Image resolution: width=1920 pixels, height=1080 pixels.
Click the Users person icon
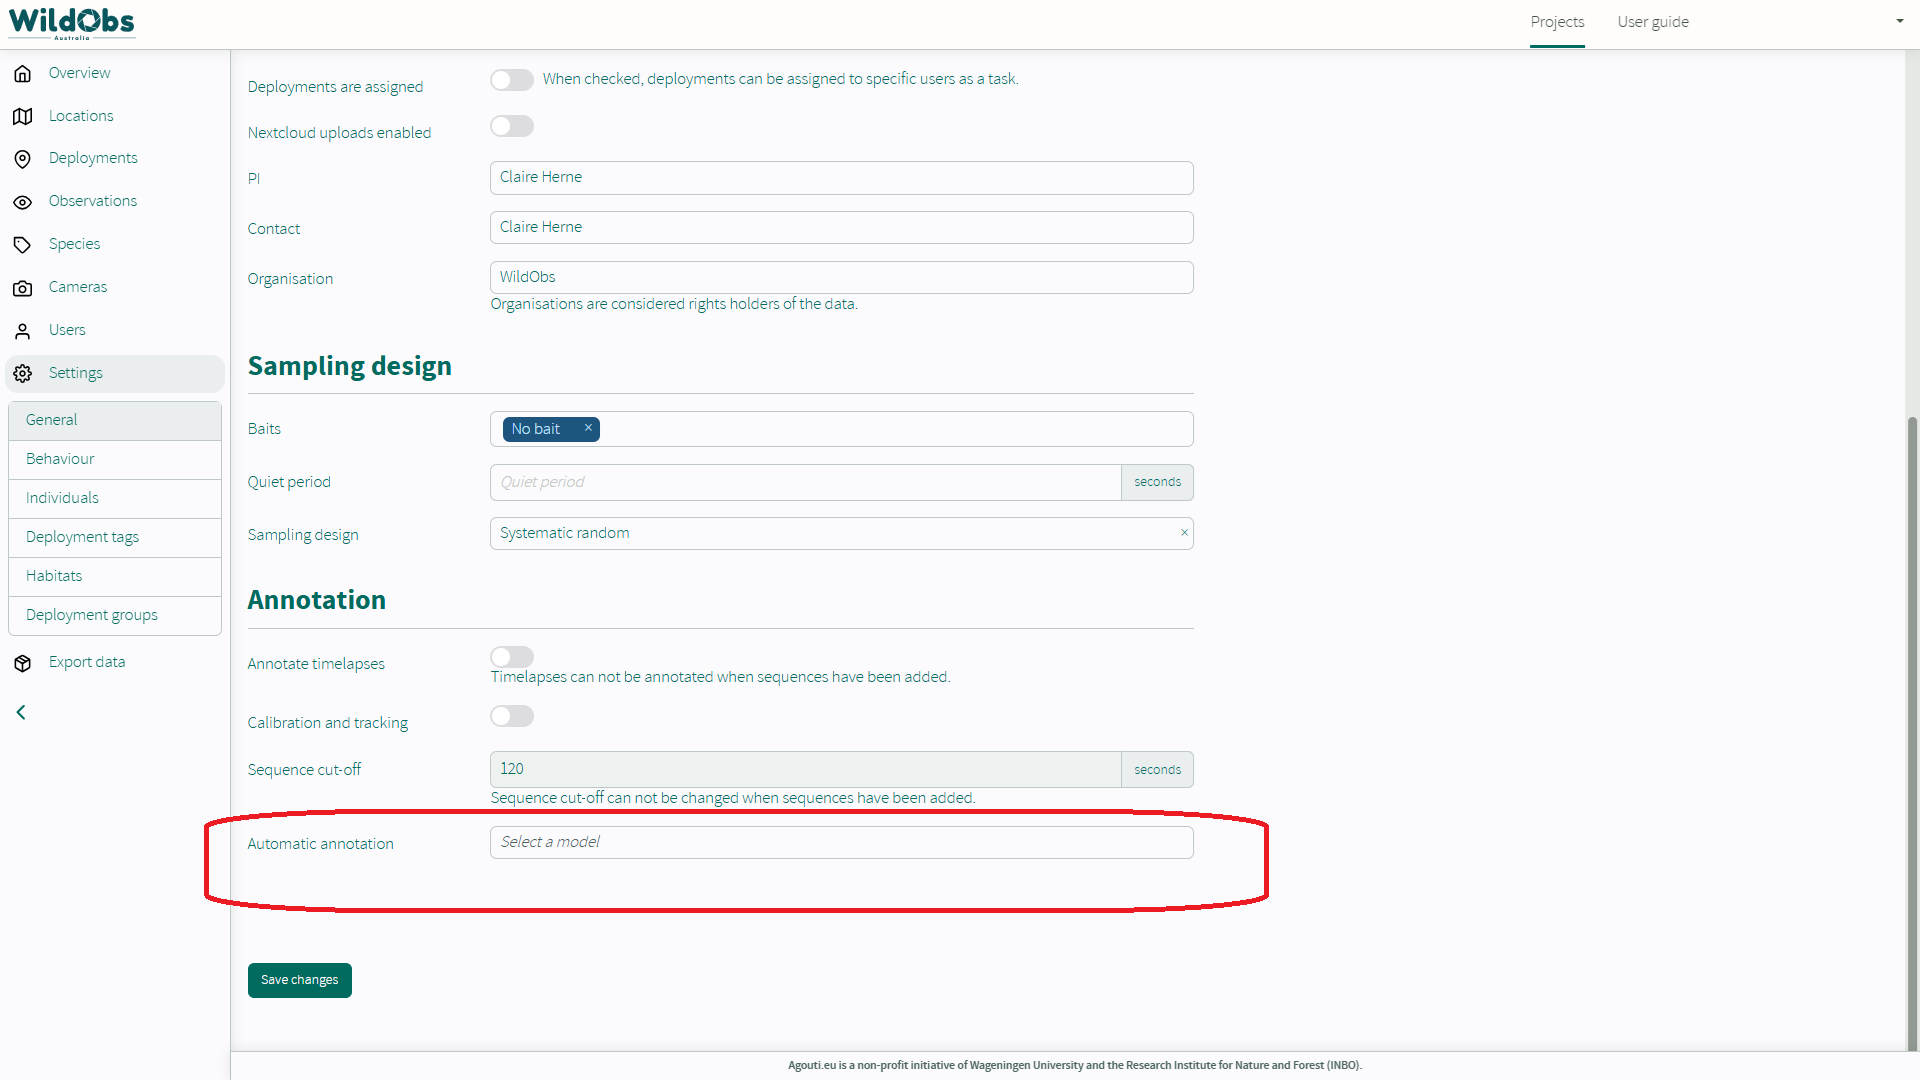pos(22,331)
